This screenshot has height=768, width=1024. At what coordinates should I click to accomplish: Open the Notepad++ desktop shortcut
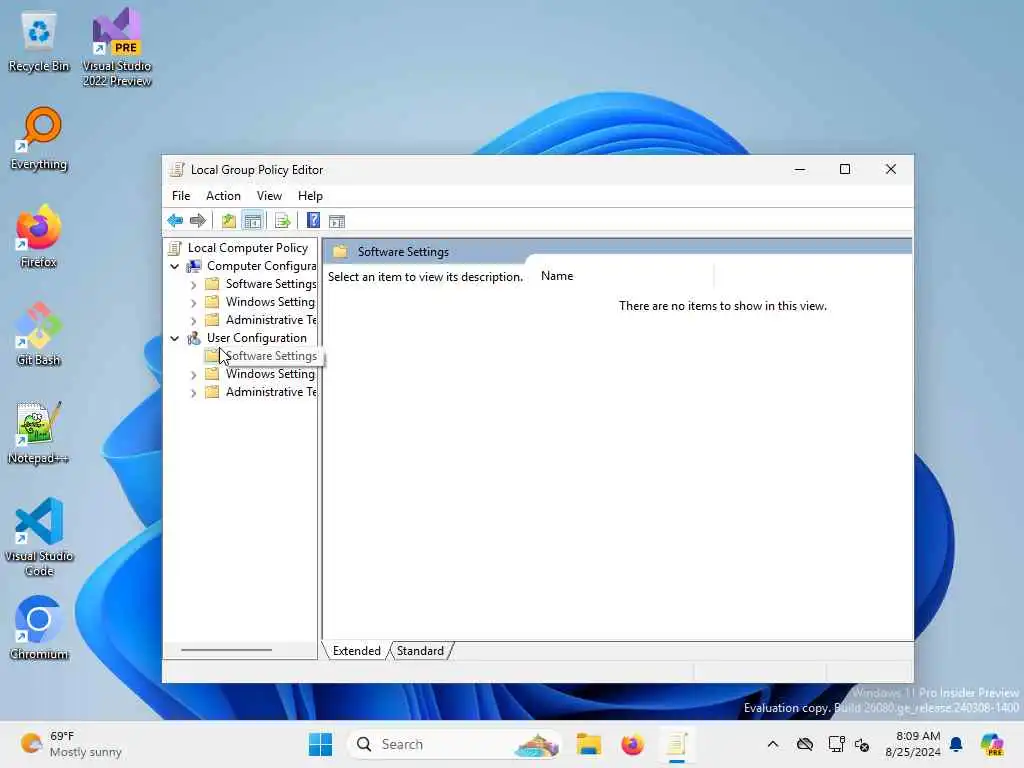(x=39, y=432)
